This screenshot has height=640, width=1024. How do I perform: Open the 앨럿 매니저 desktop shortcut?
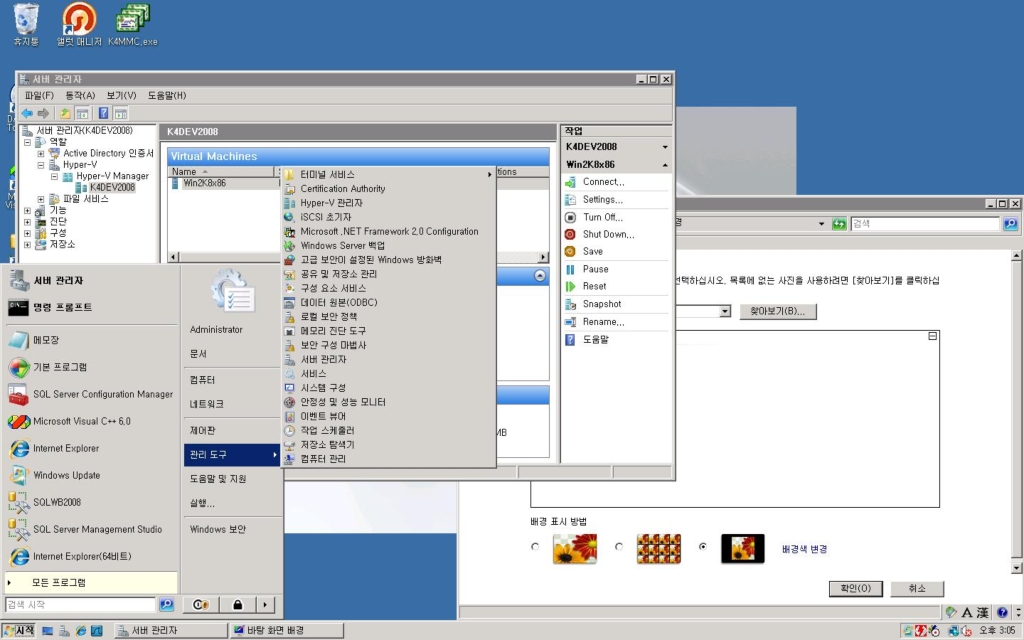(x=79, y=25)
